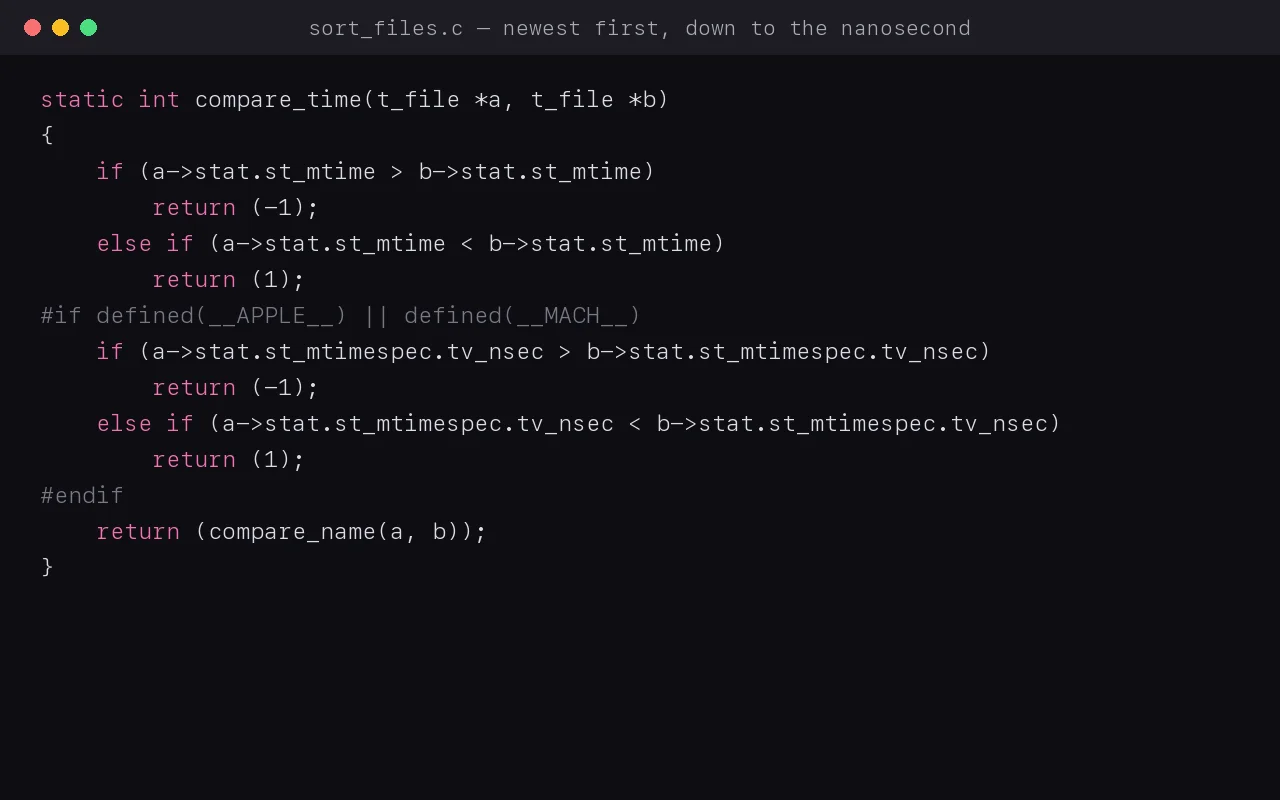The width and height of the screenshot is (1280, 800).
Task: Click the int return type keyword
Action: click(x=159, y=100)
